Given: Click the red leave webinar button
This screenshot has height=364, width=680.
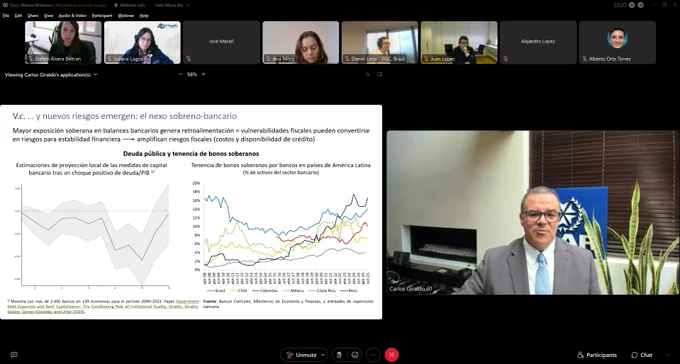Looking at the screenshot, I should pyautogui.click(x=392, y=355).
